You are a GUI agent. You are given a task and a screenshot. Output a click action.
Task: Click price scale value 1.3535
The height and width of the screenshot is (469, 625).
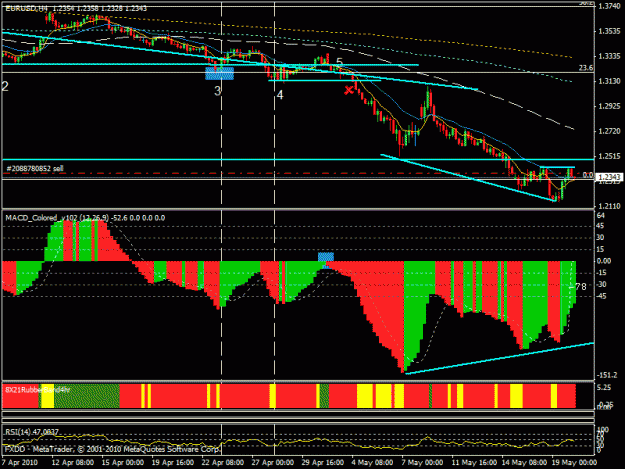pyautogui.click(x=610, y=31)
